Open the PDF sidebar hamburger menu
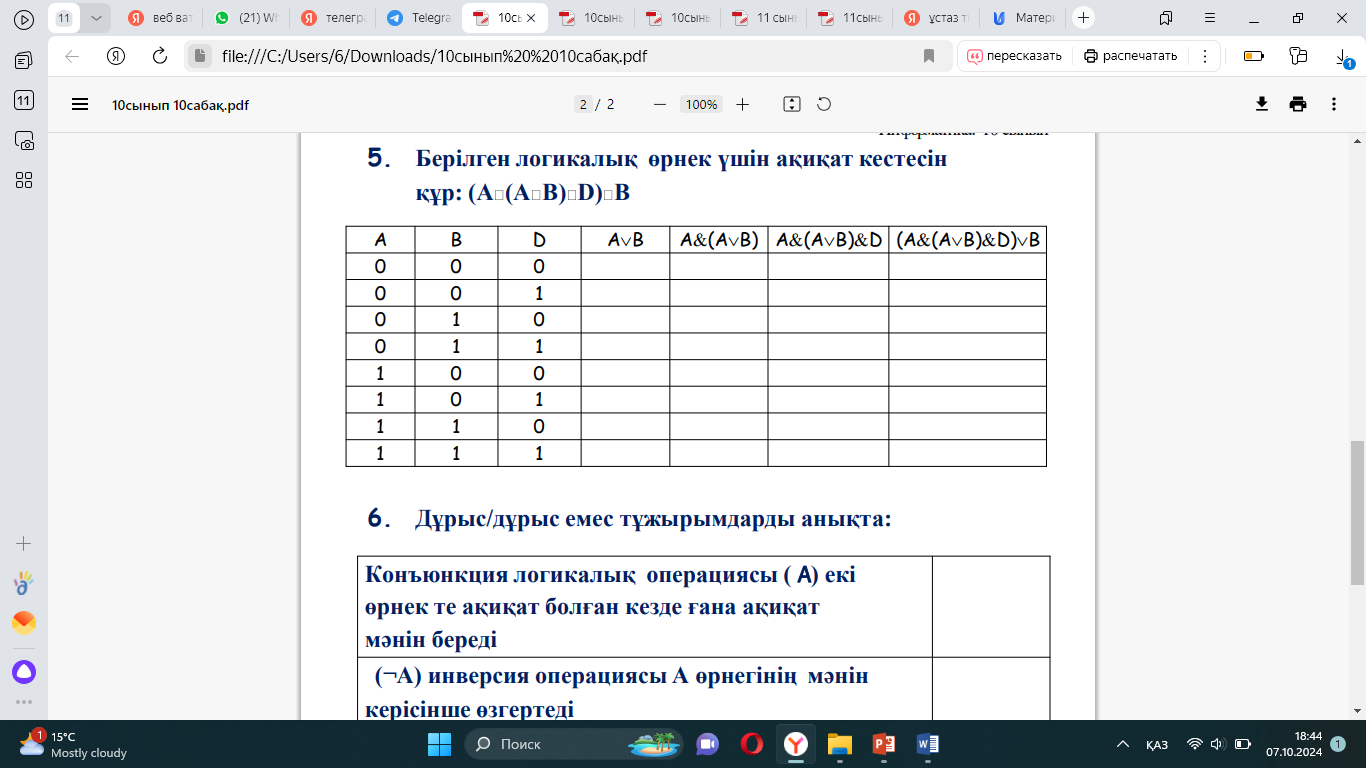This screenshot has width=1366, height=768. 80,104
